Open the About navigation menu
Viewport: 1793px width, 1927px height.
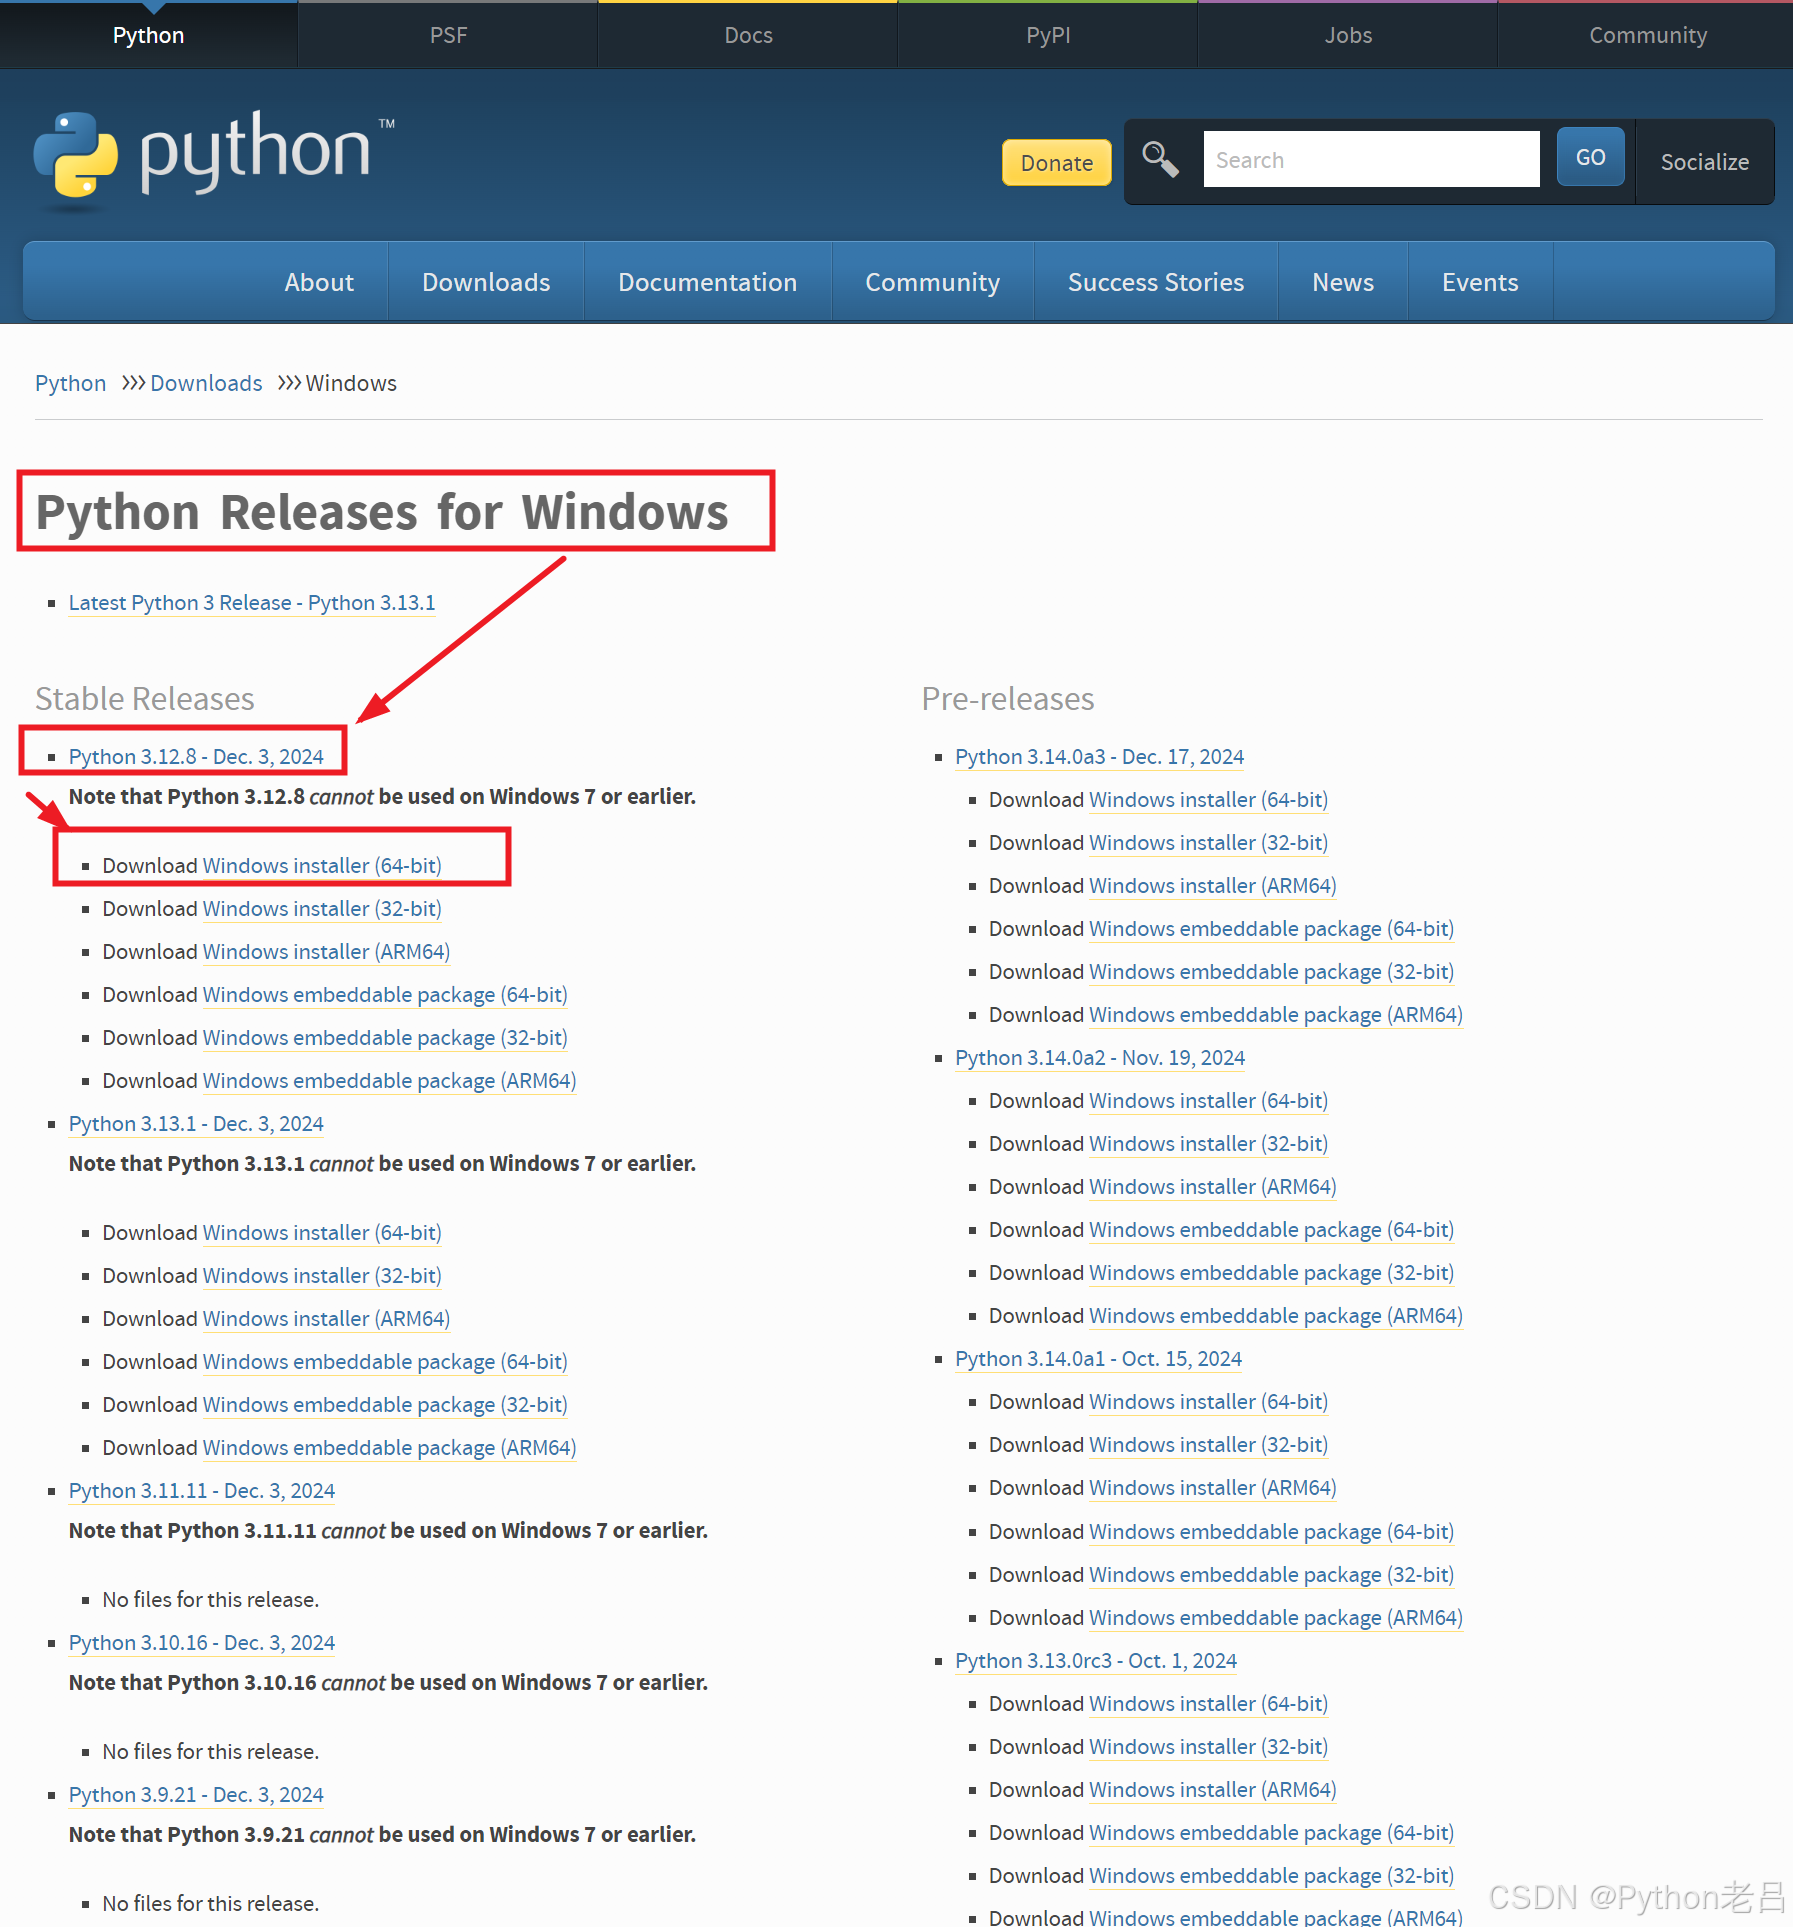319,282
